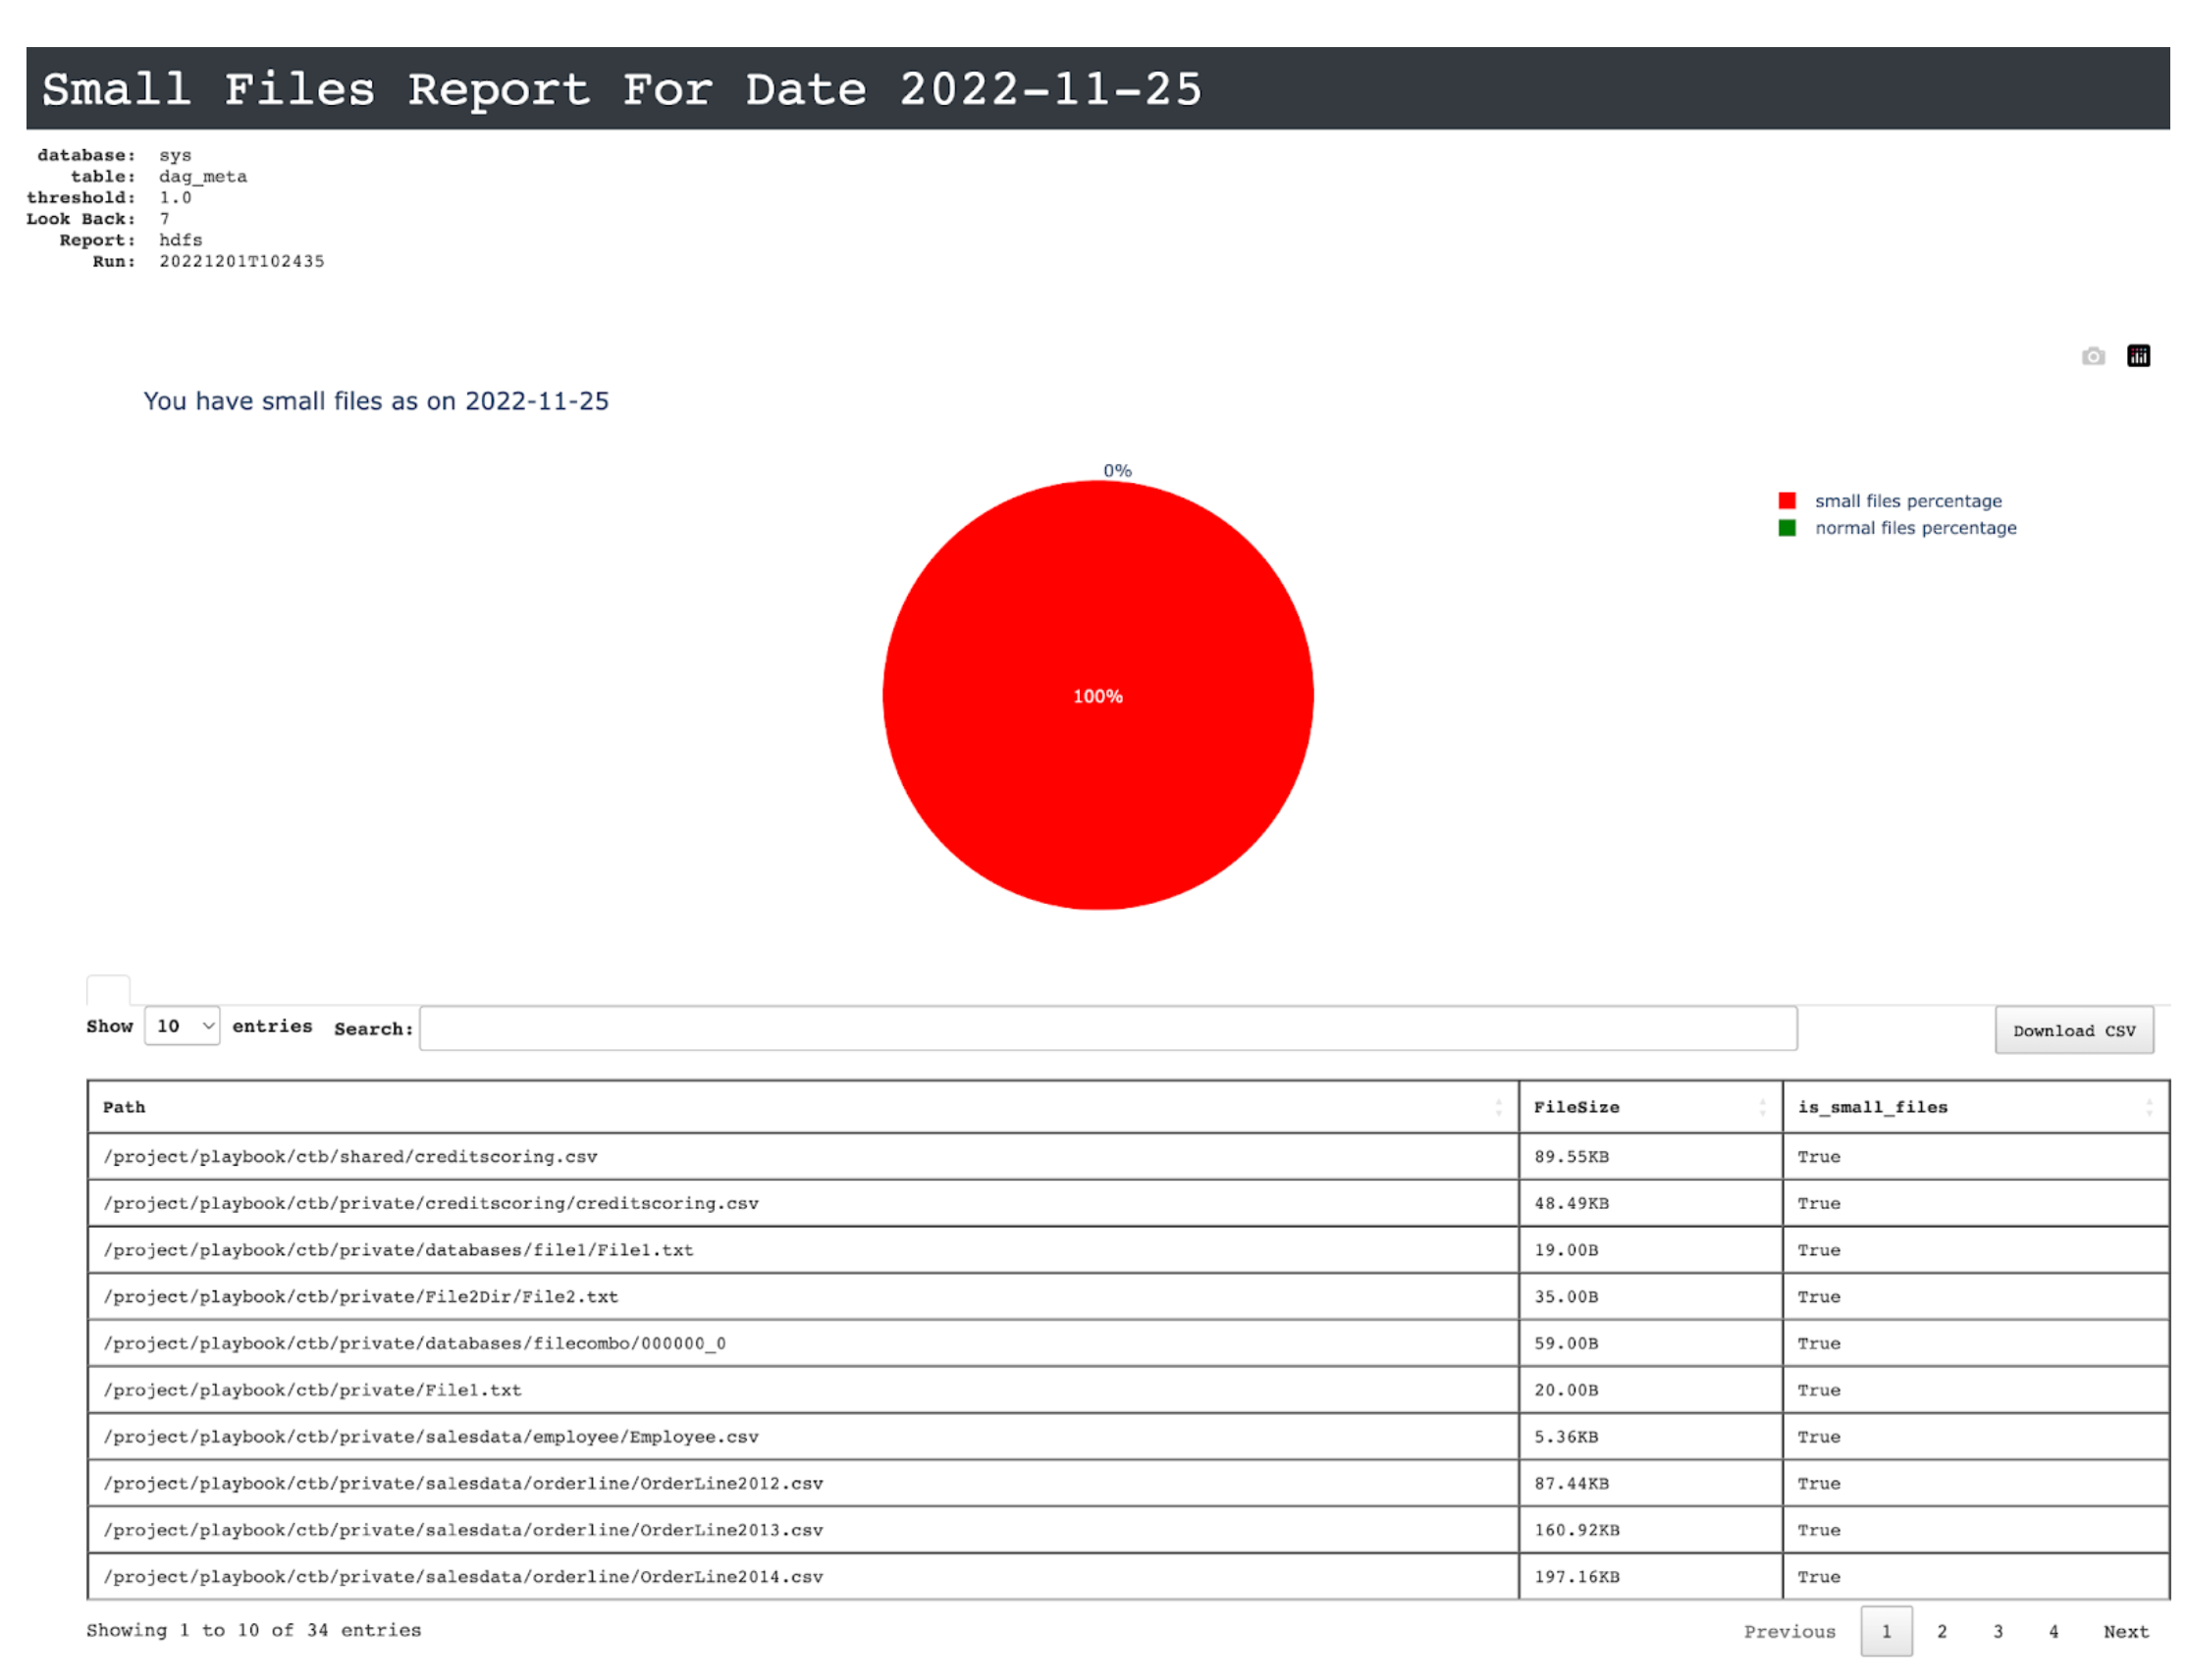Click the 89.55KB file size cell
2187x1680 pixels.
click(1649, 1156)
